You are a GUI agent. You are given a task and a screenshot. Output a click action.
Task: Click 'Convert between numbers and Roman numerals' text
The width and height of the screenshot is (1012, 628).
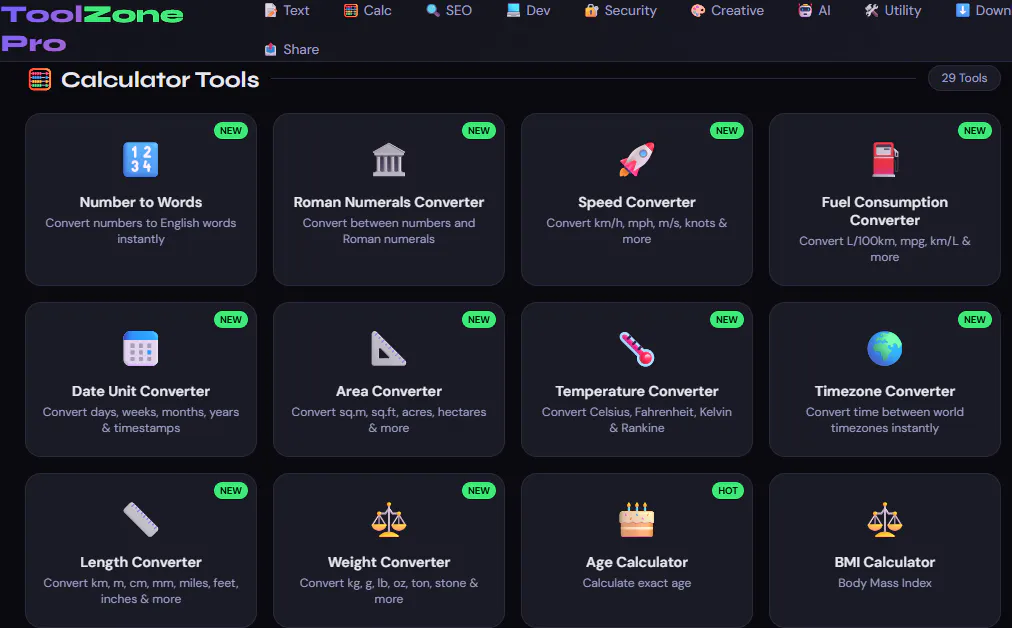tap(389, 231)
